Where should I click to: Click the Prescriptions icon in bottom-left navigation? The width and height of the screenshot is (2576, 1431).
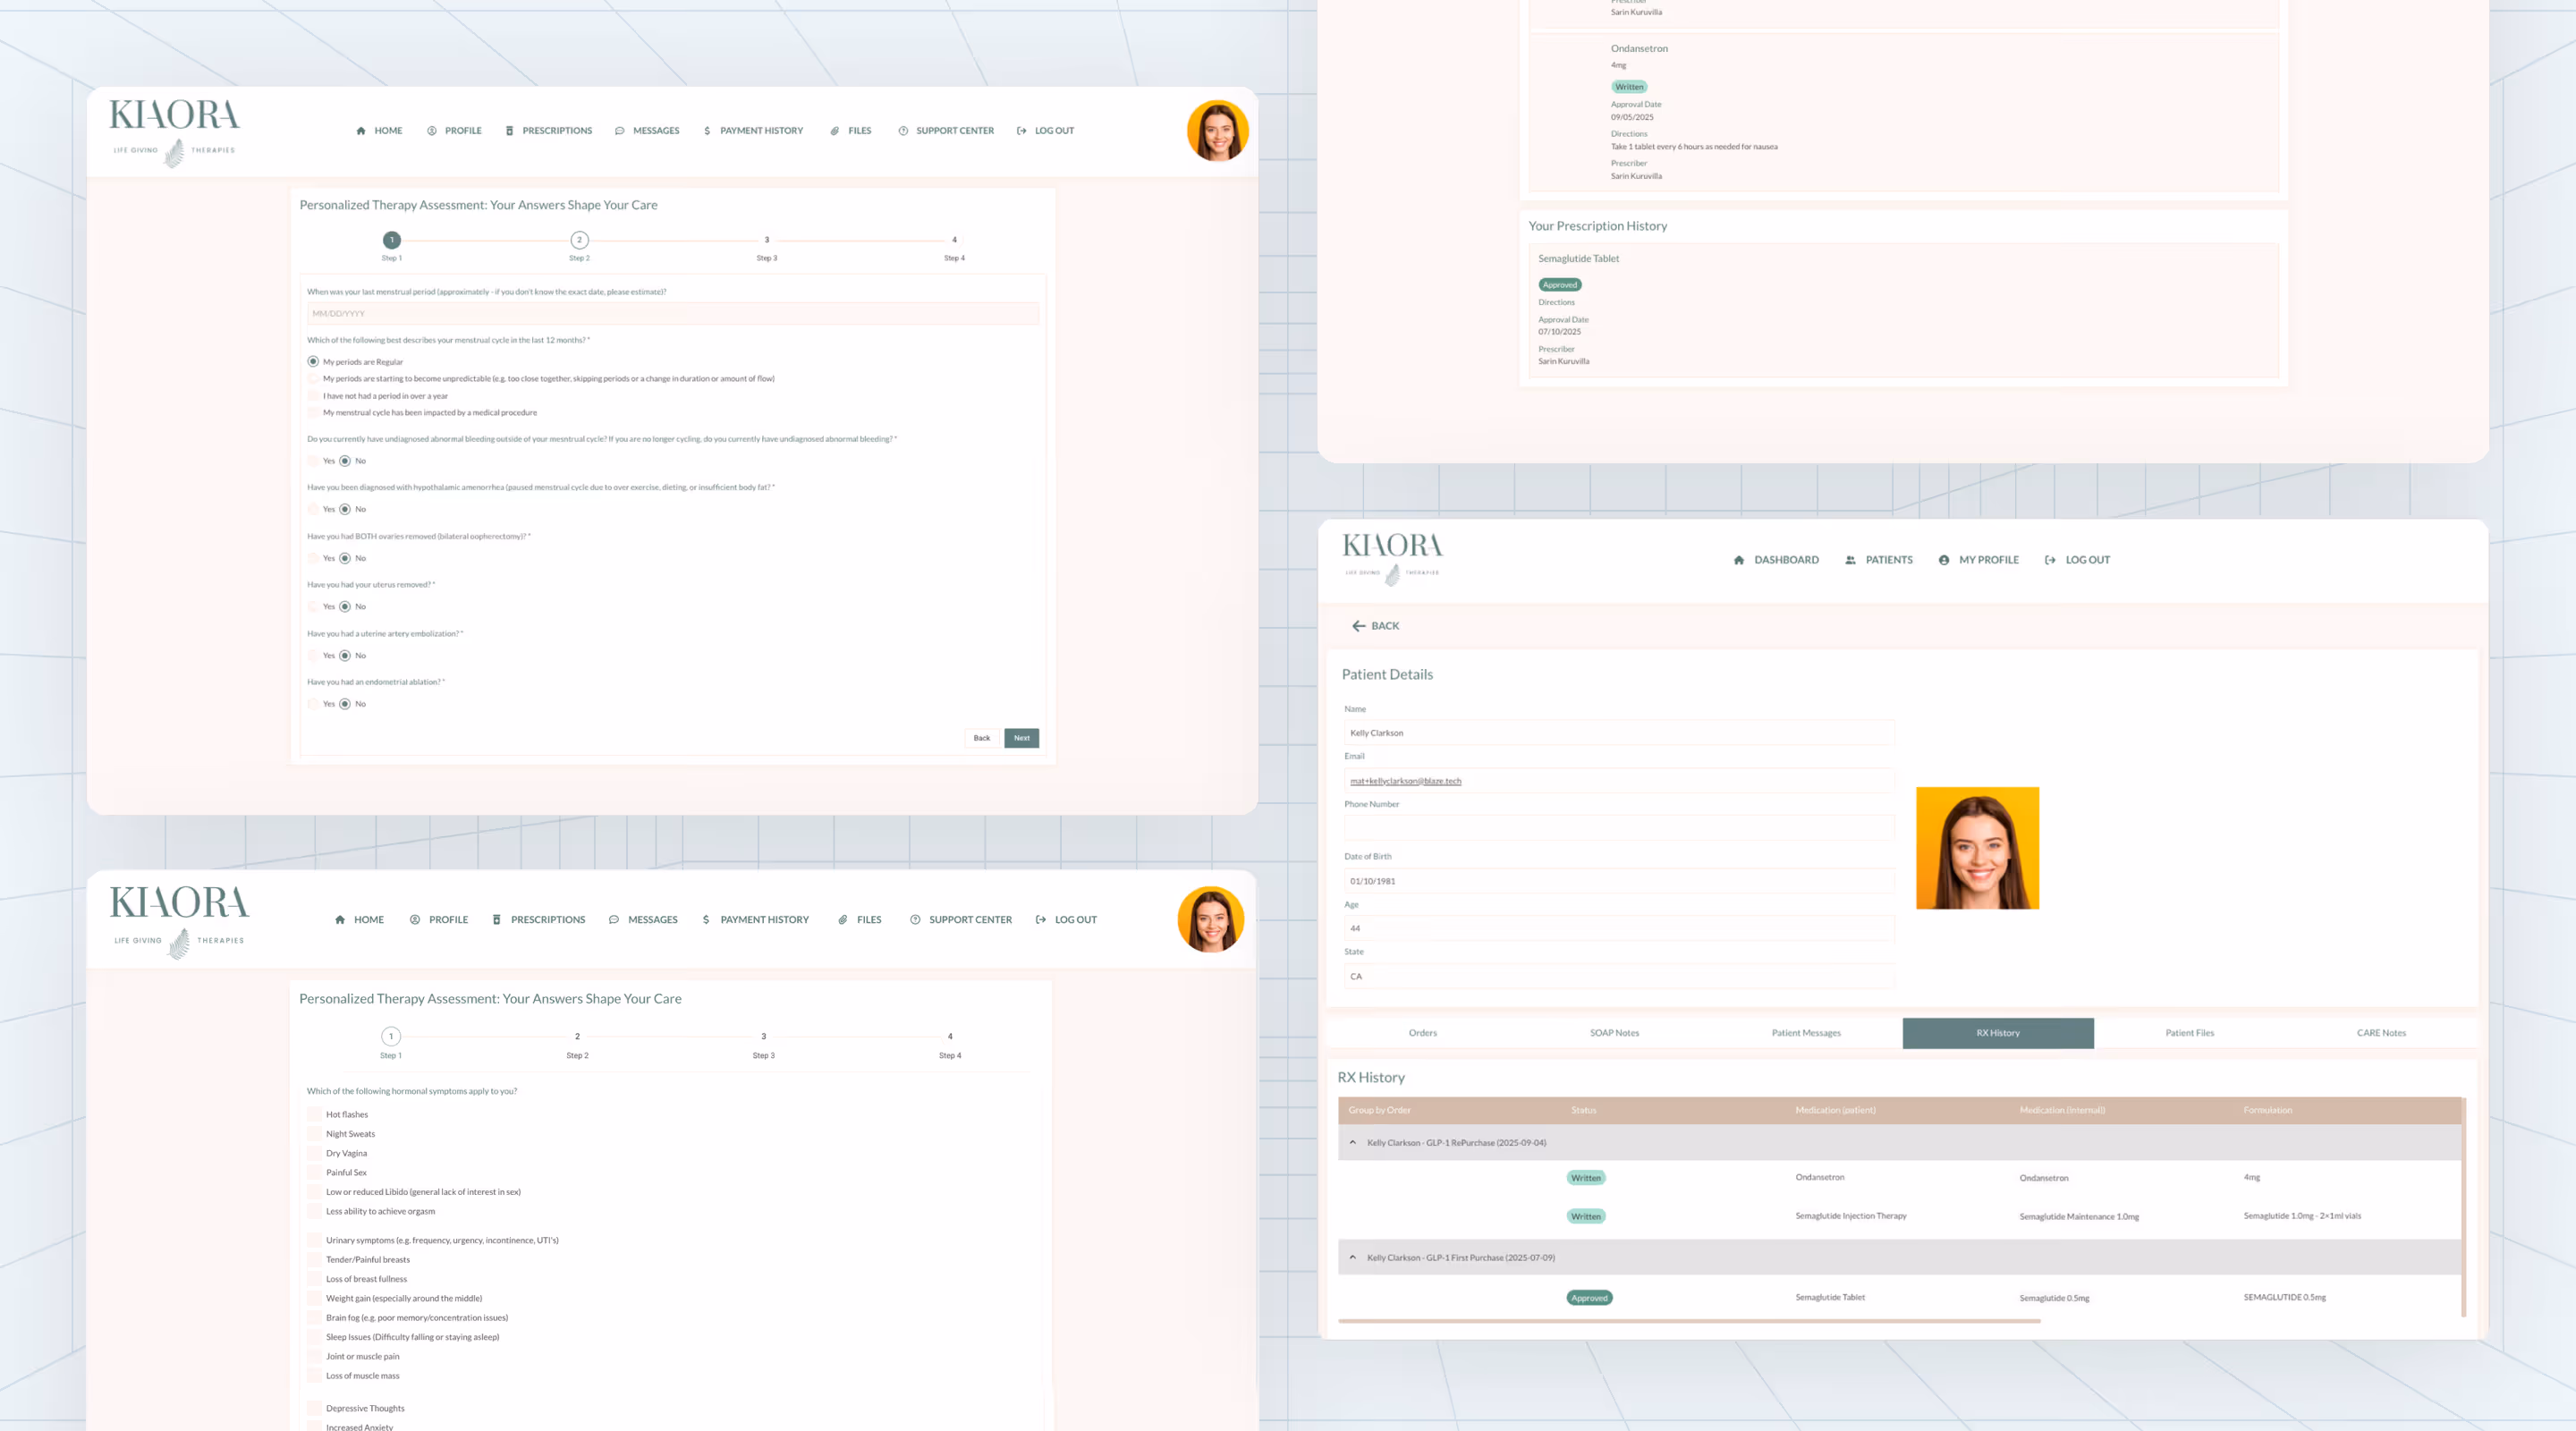tap(496, 919)
